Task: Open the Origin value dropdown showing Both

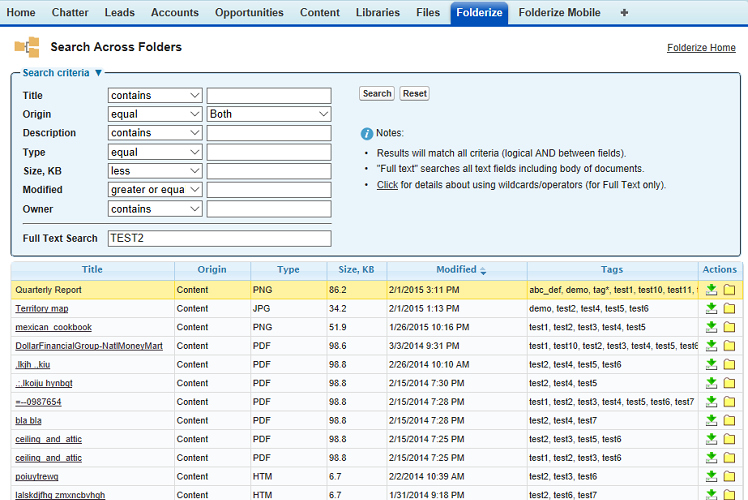Action: coord(269,114)
